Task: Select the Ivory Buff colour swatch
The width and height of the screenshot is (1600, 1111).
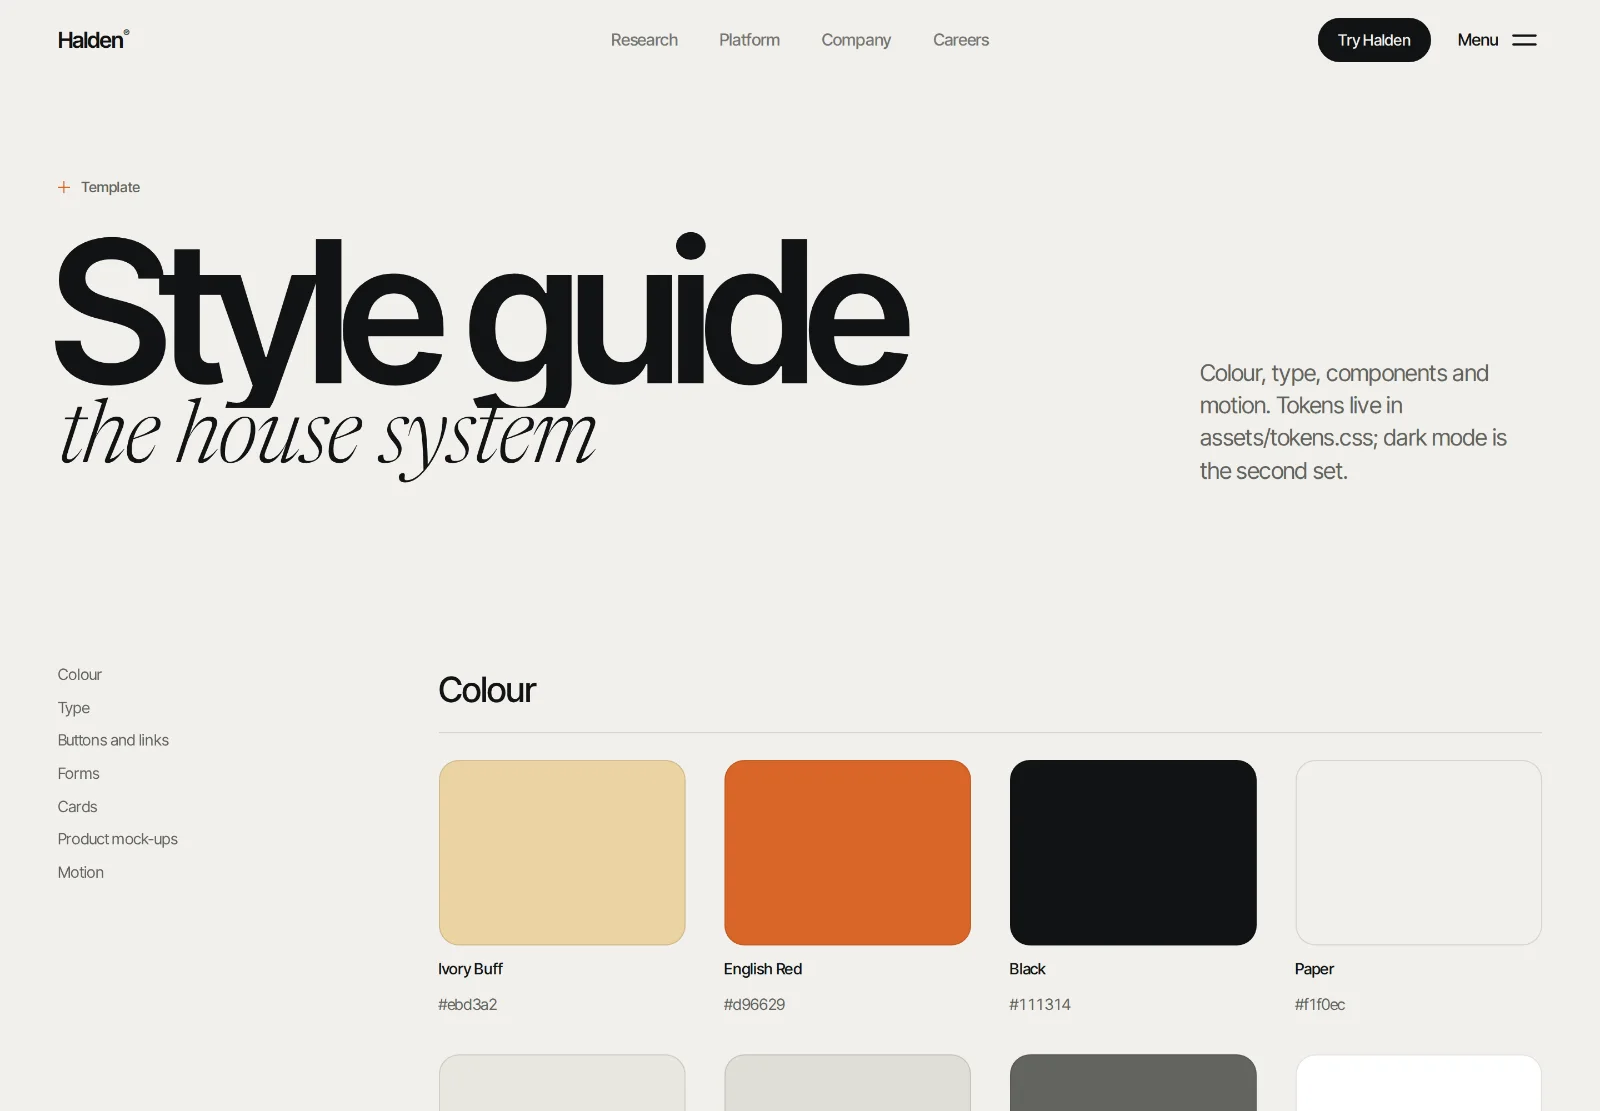Action: coord(562,853)
